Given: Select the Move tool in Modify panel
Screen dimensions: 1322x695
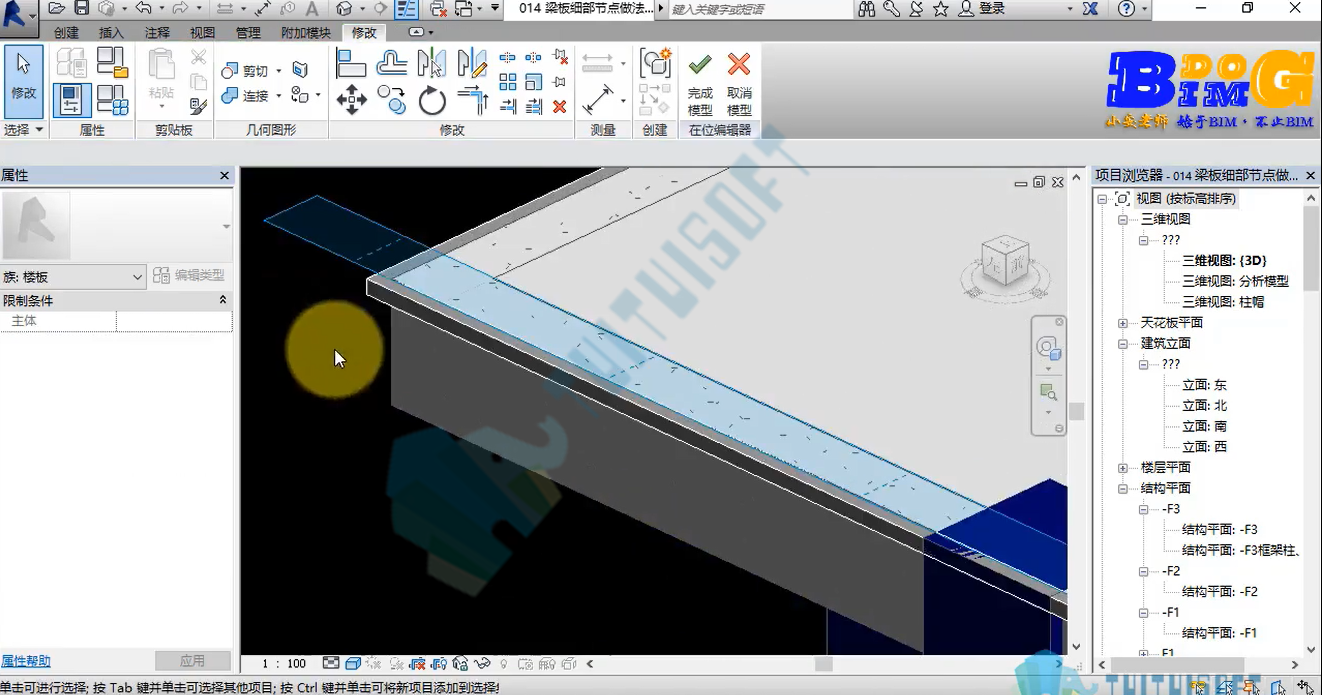Looking at the screenshot, I should tap(351, 99).
